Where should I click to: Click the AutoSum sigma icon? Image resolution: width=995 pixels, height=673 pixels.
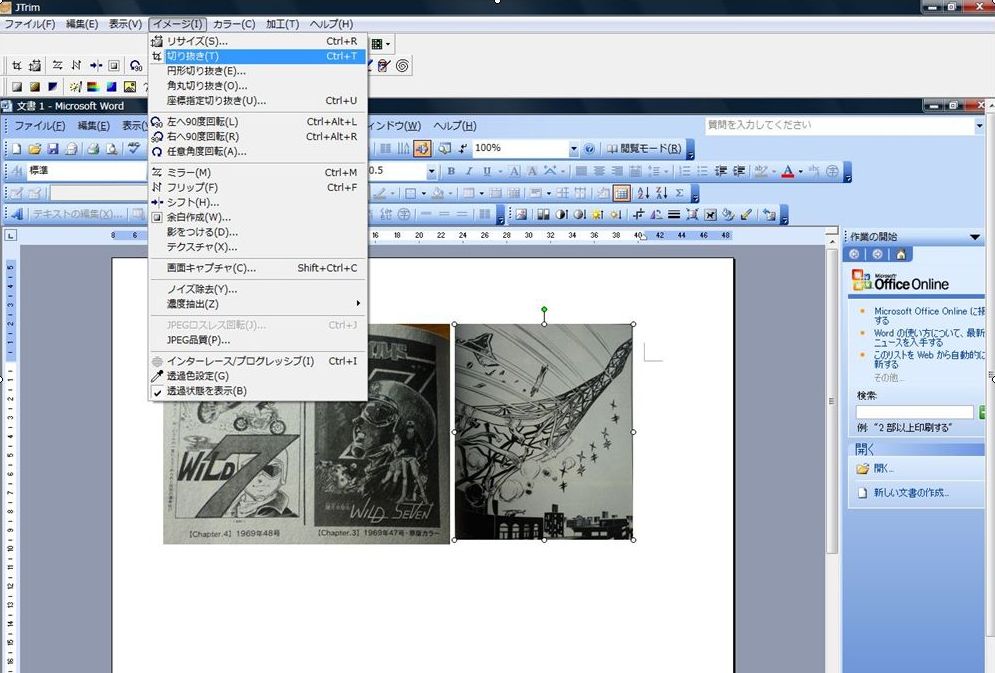pyautogui.click(x=680, y=193)
